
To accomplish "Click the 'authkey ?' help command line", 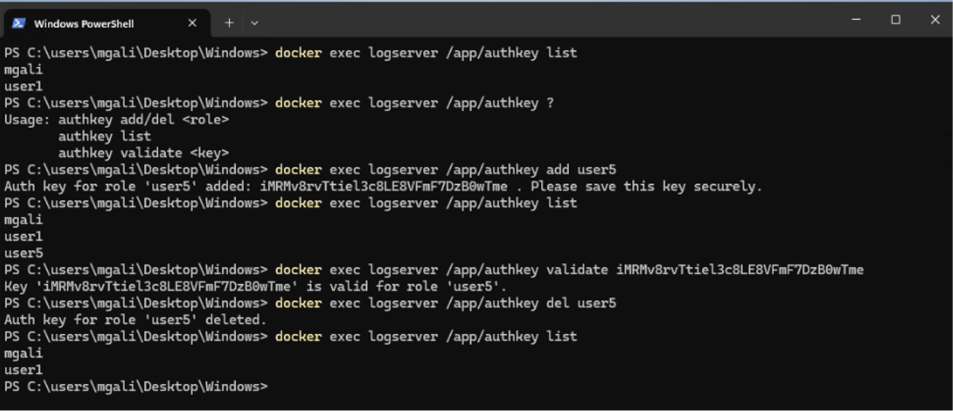I will (280, 103).
